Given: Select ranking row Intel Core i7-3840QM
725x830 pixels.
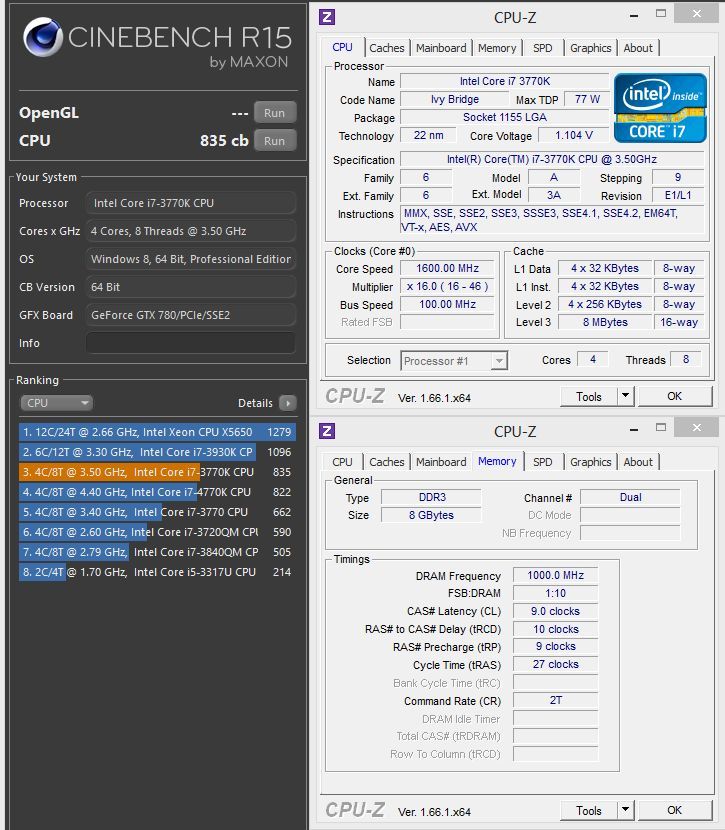Looking at the screenshot, I should point(157,552).
